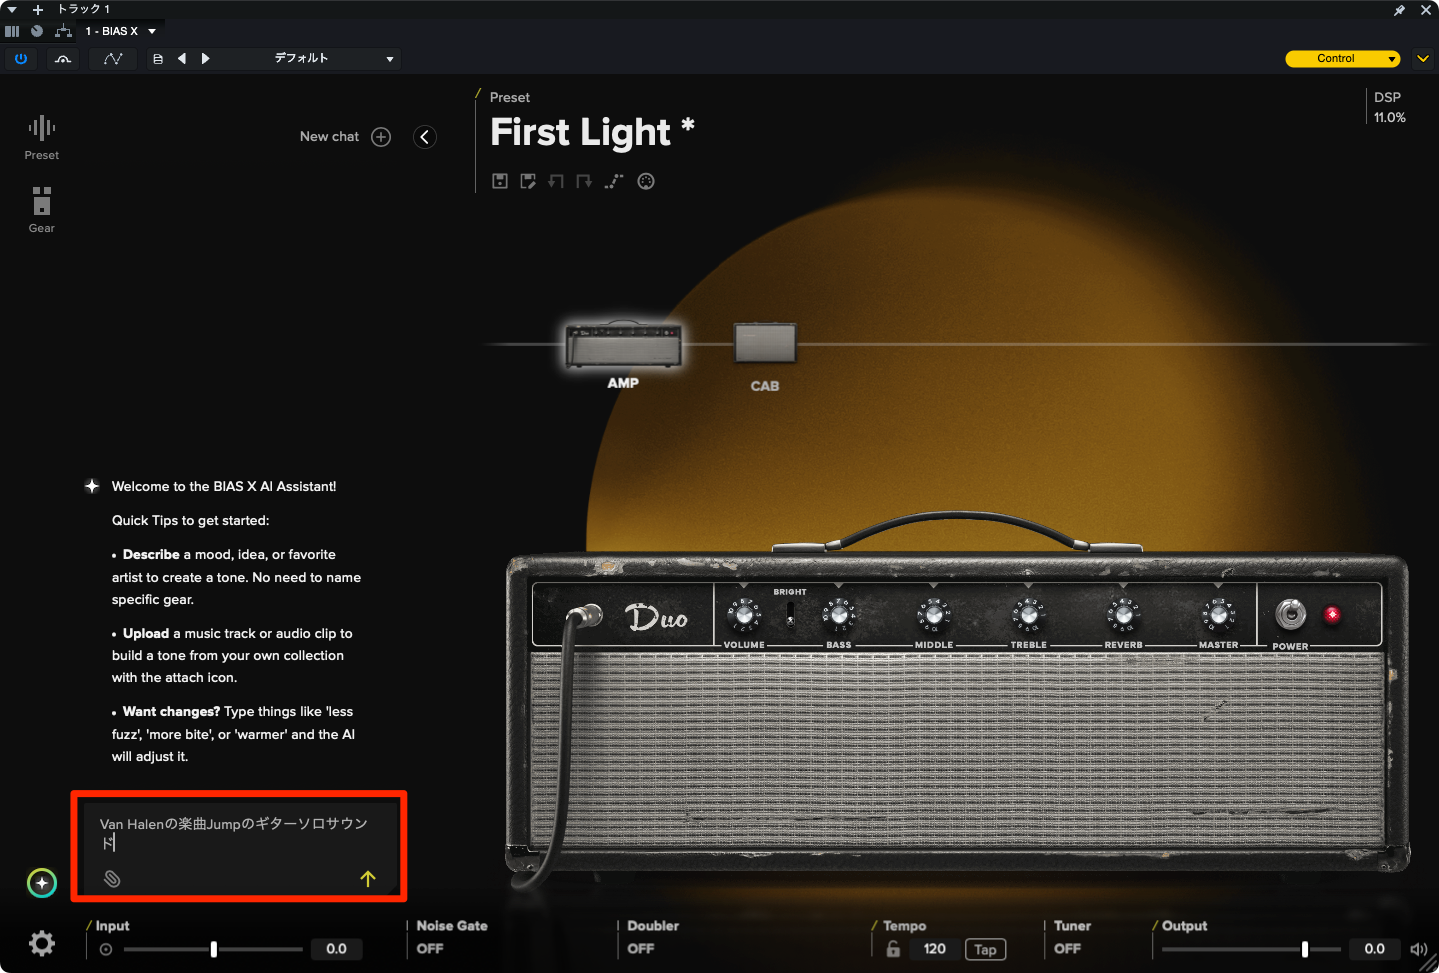Expand the Control dropdown
1439x973 pixels.
1342,59
